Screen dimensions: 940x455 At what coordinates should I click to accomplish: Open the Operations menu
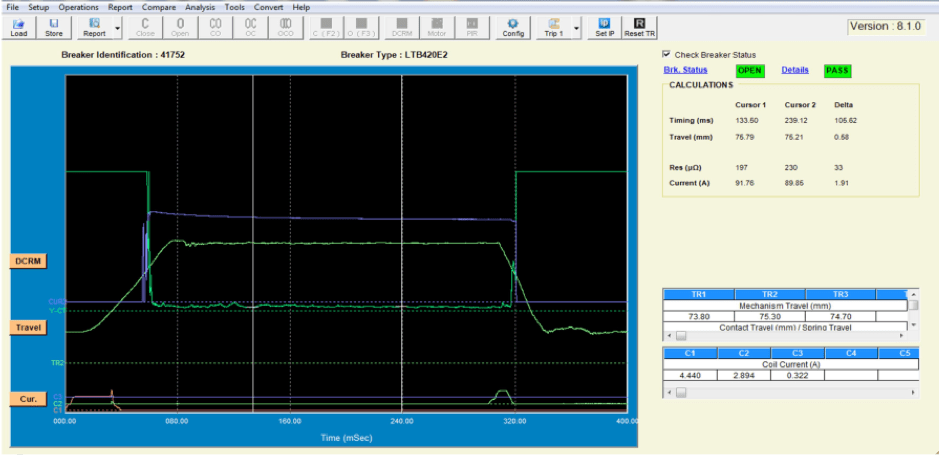(78, 7)
